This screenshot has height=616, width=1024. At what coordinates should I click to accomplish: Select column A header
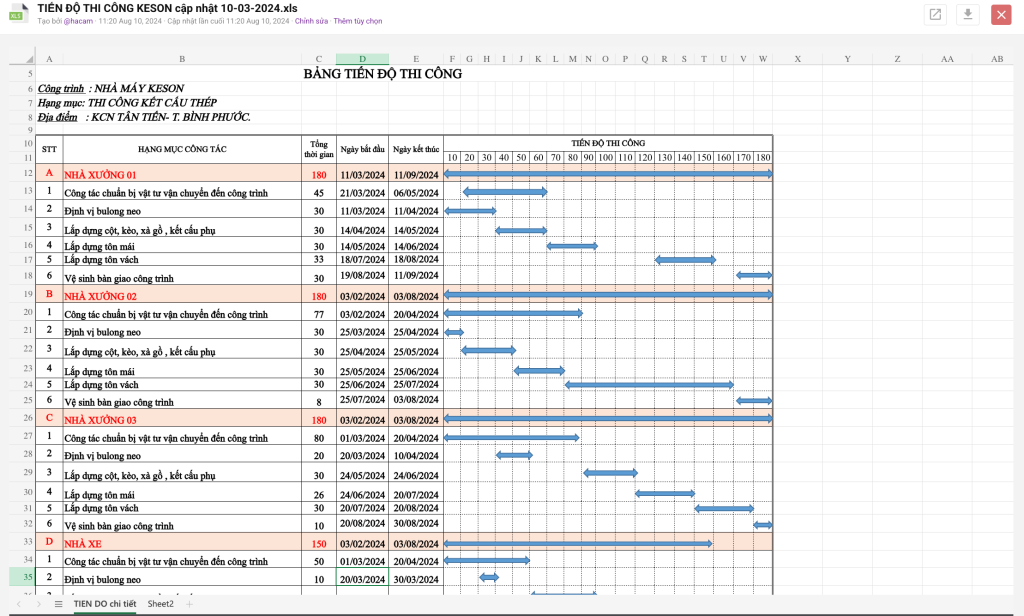coord(49,59)
